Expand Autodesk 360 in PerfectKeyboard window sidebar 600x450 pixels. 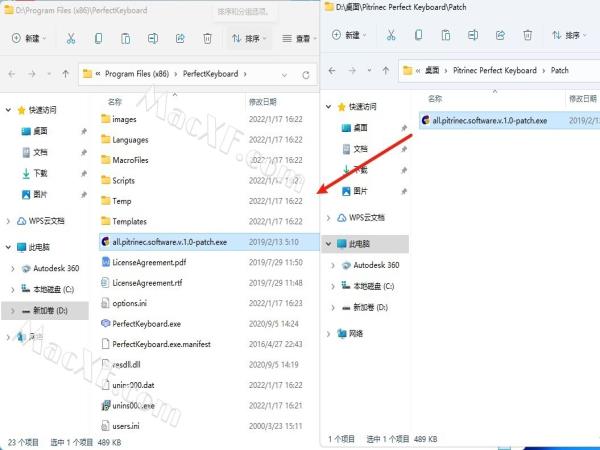coord(13,269)
